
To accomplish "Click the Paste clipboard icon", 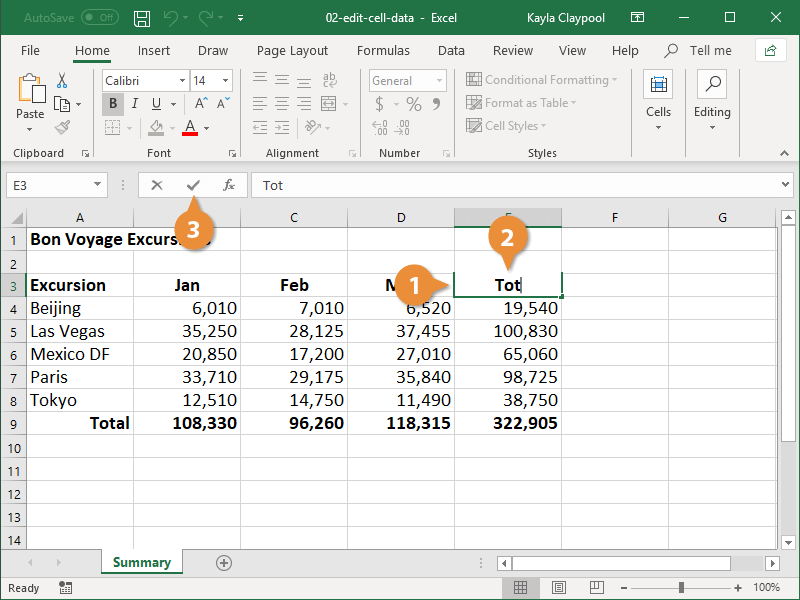I will pyautogui.click(x=31, y=89).
